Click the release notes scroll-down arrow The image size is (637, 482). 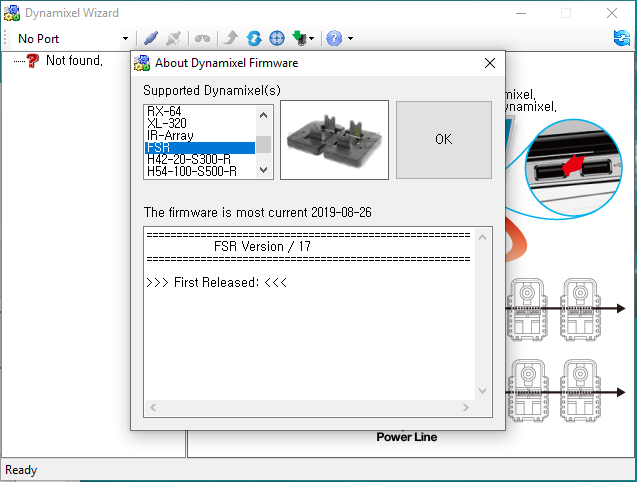483,391
